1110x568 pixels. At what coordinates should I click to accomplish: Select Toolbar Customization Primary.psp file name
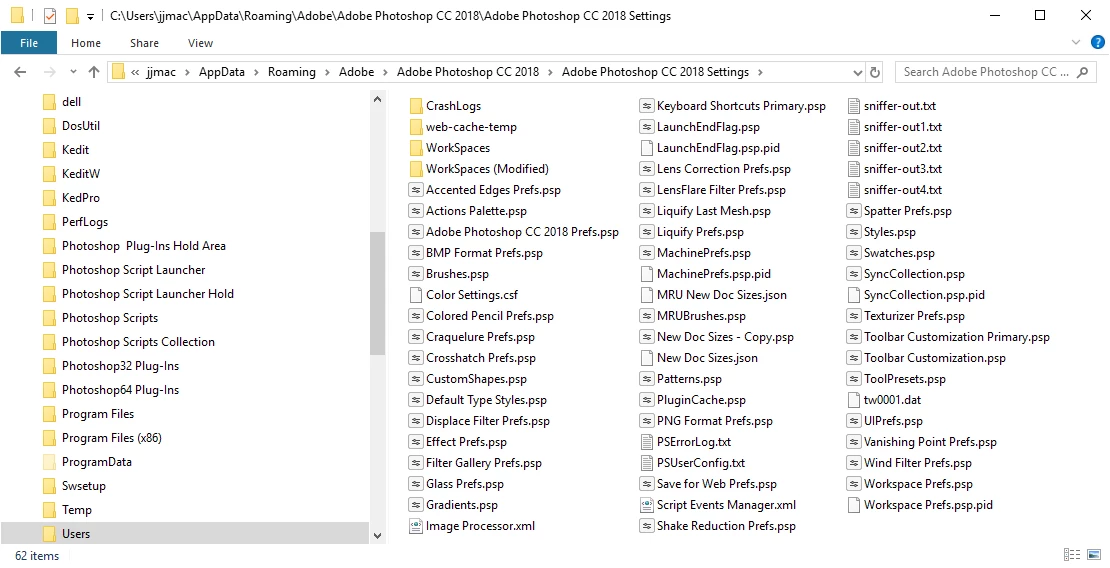click(957, 337)
